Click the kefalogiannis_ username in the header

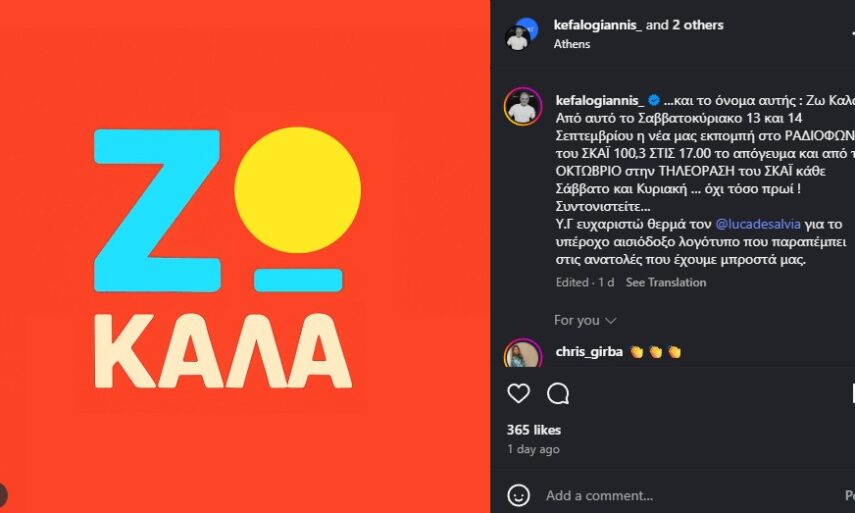coord(598,25)
